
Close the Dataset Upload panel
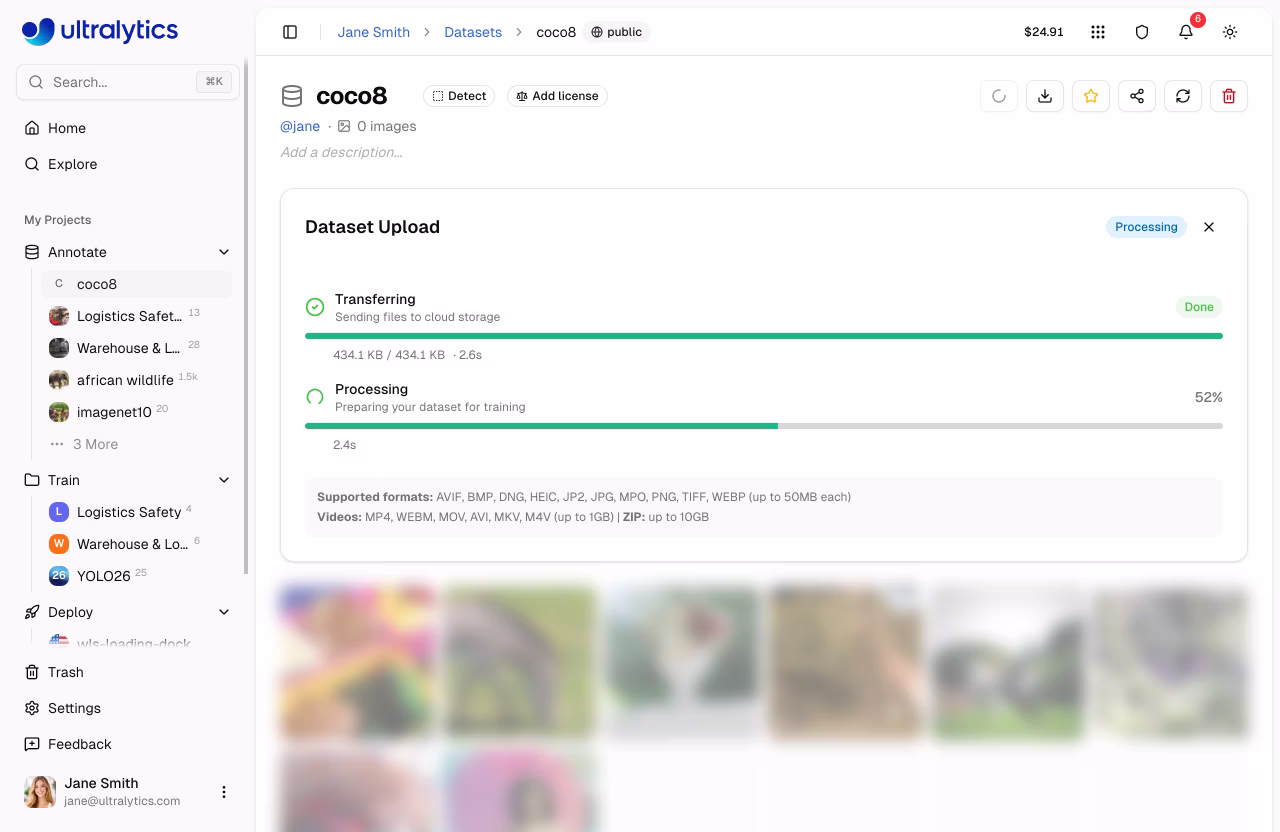tap(1209, 227)
